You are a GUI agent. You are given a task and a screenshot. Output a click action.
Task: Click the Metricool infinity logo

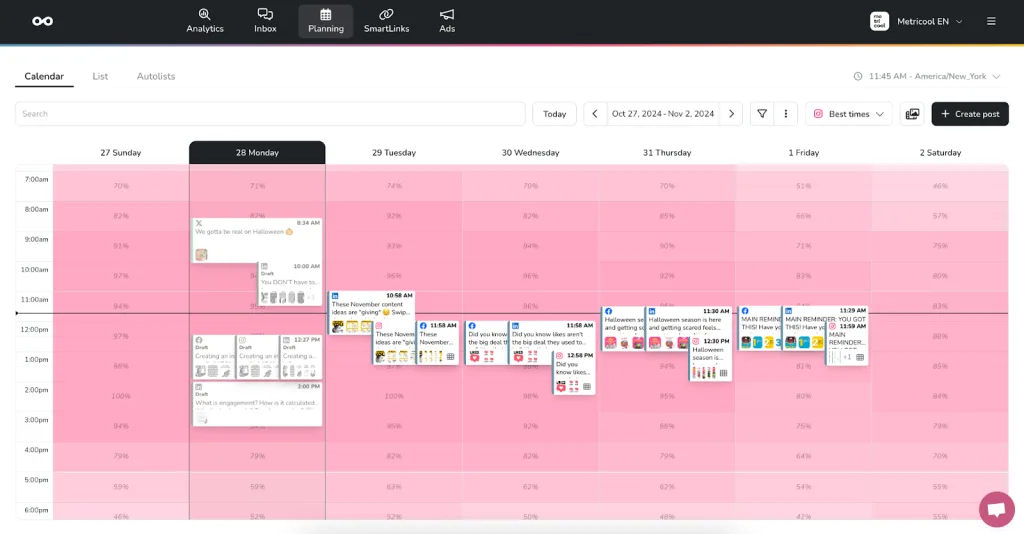tap(42, 21)
